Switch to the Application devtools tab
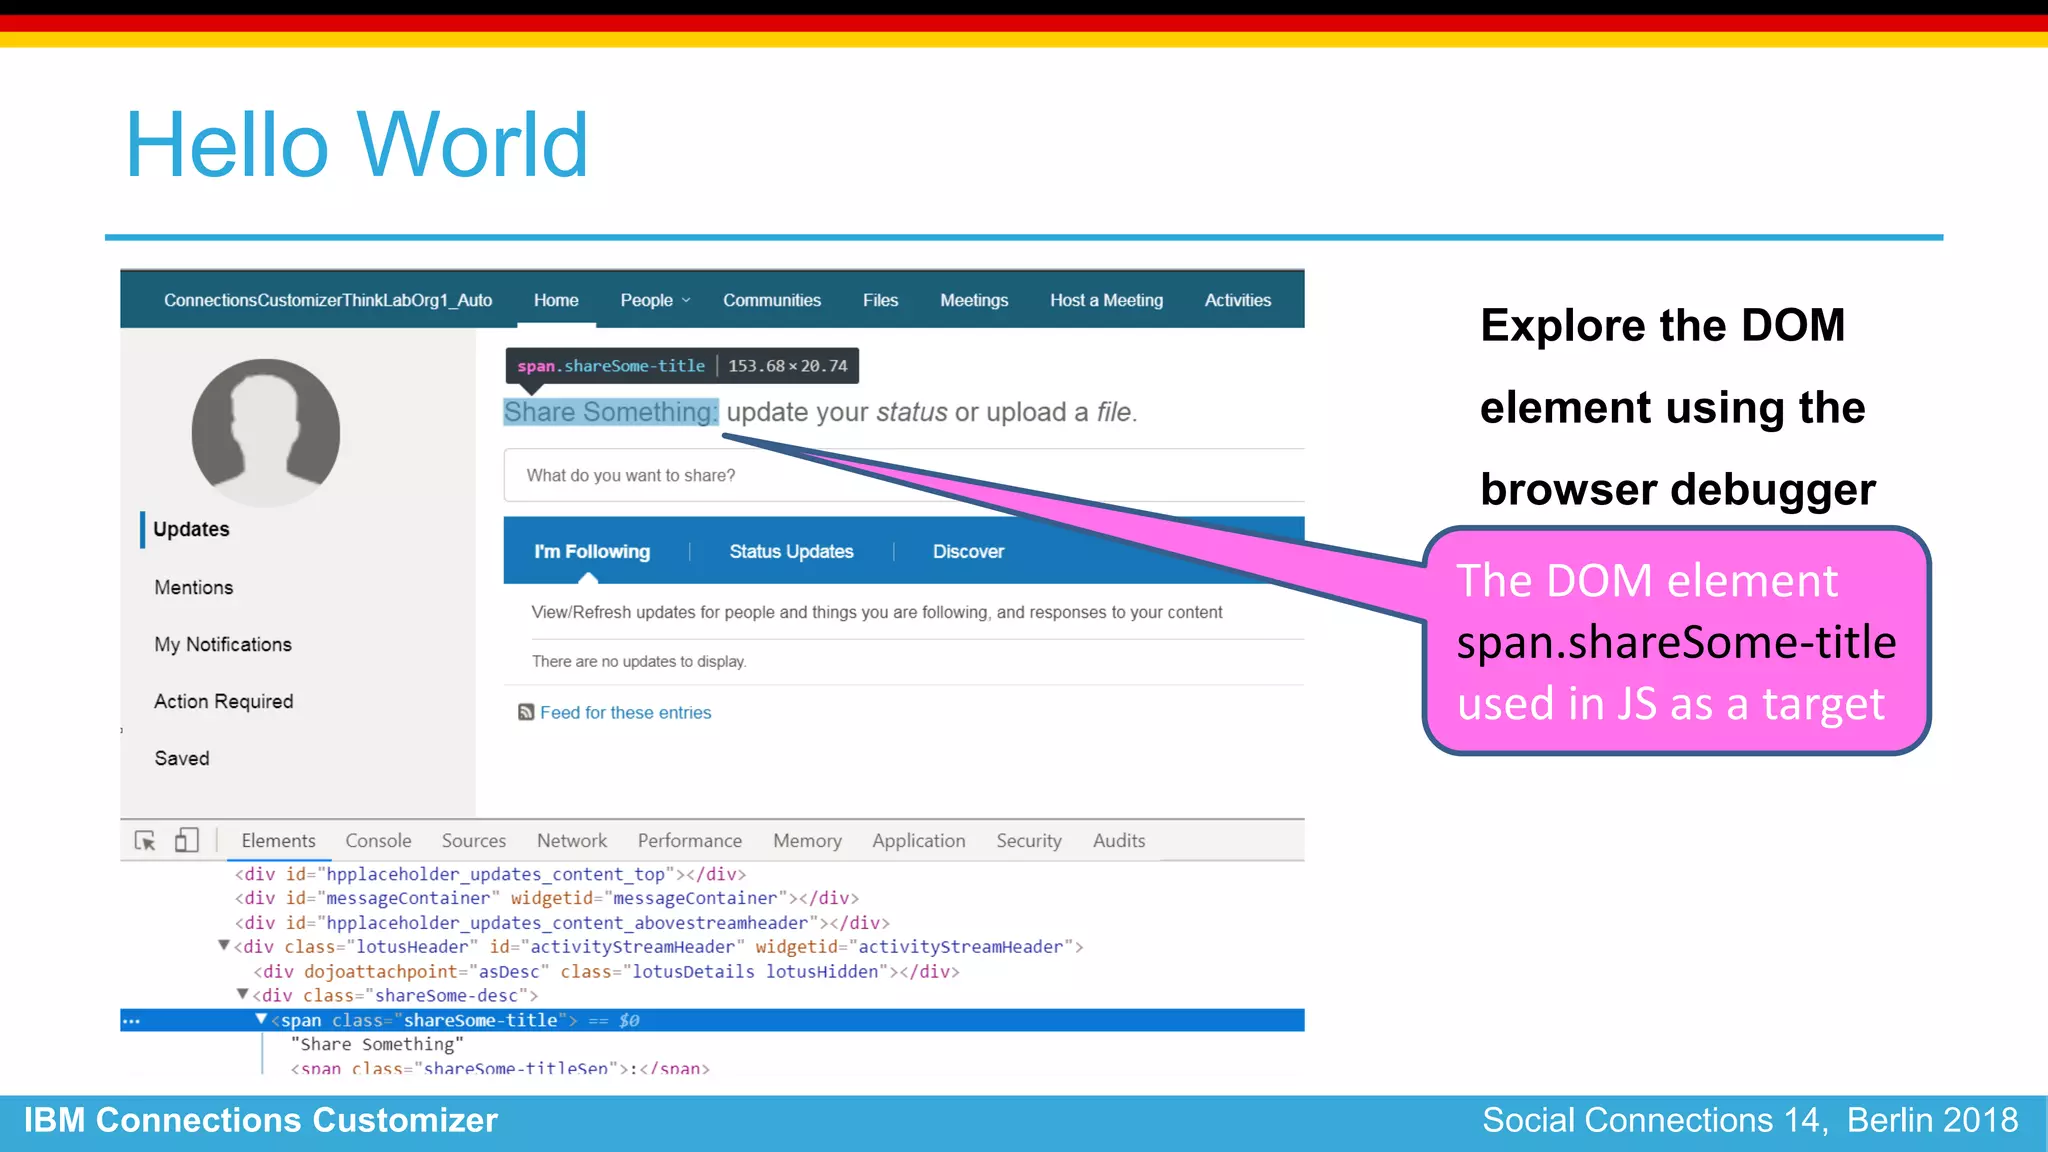Image resolution: width=2048 pixels, height=1152 pixels. click(x=919, y=841)
